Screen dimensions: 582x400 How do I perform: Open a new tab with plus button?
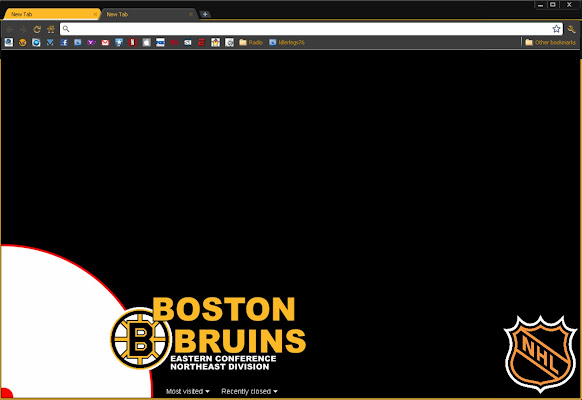pos(205,14)
